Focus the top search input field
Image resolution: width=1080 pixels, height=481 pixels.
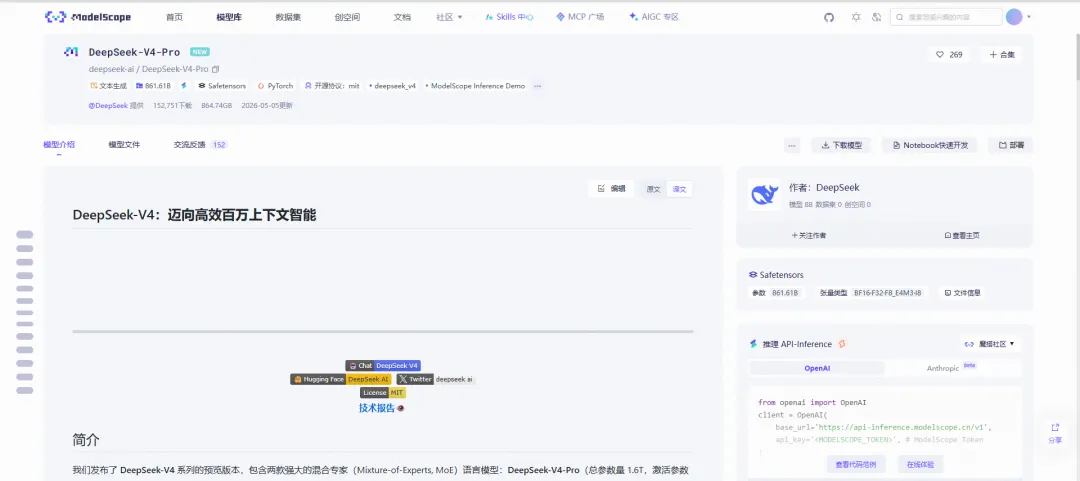click(x=946, y=17)
